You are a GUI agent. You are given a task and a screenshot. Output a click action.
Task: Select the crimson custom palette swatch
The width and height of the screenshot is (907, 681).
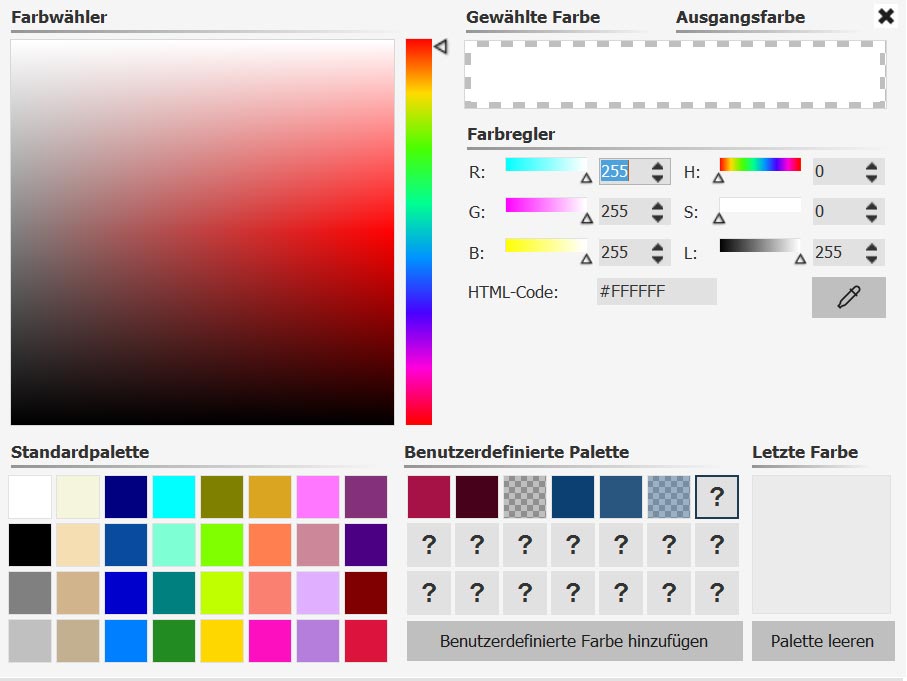point(429,497)
